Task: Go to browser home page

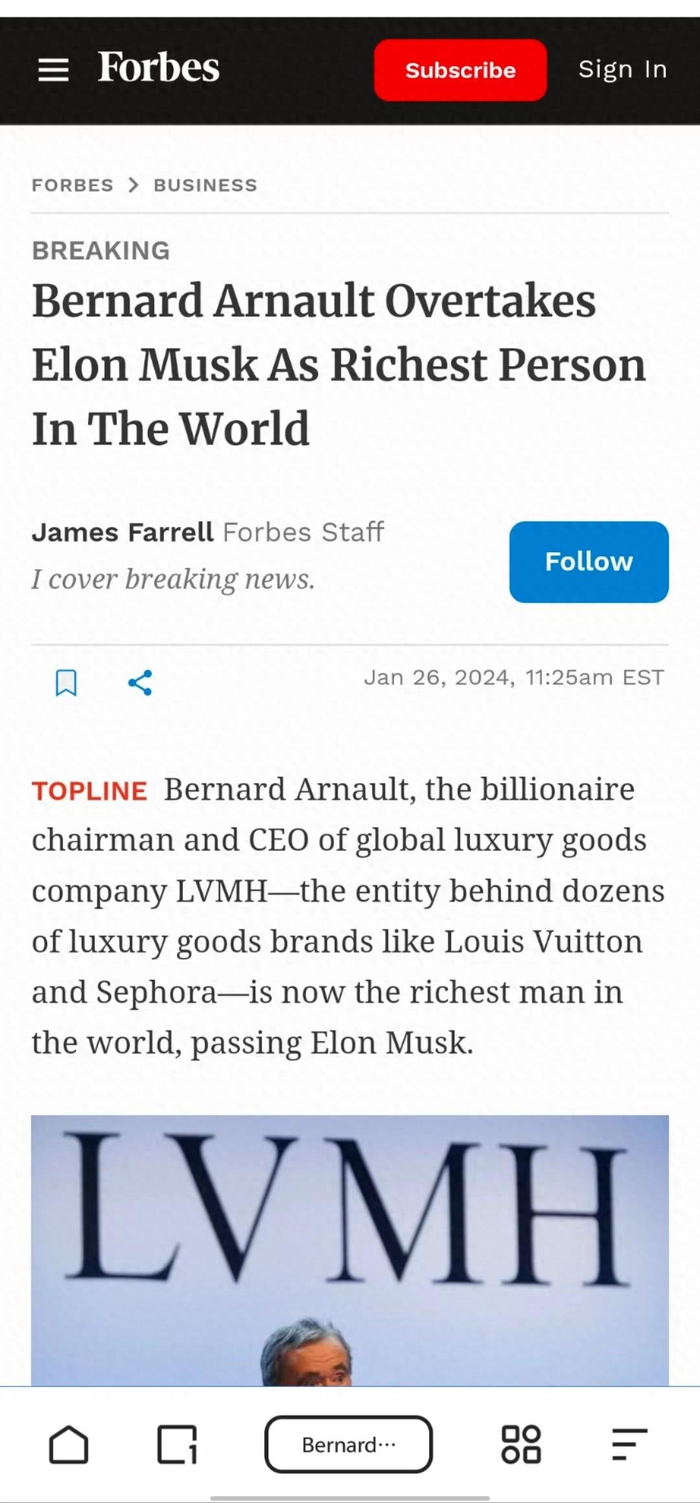Action: [x=69, y=1445]
